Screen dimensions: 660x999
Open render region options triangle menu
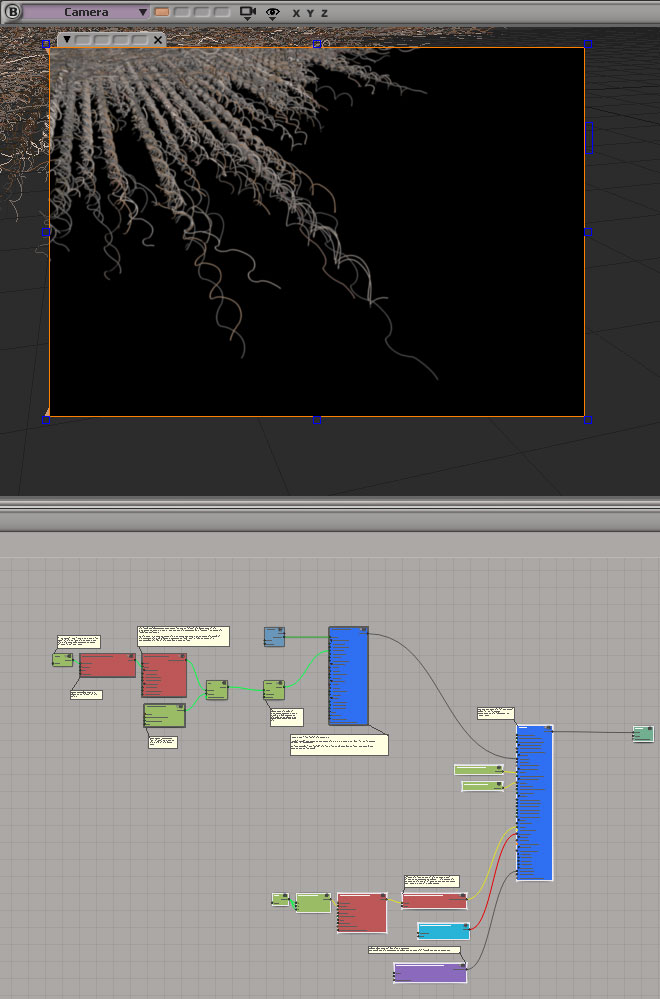tap(66, 41)
